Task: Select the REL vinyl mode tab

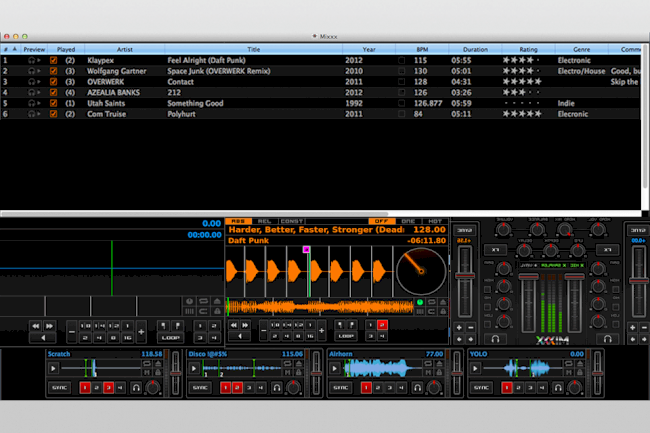Action: 265,221
